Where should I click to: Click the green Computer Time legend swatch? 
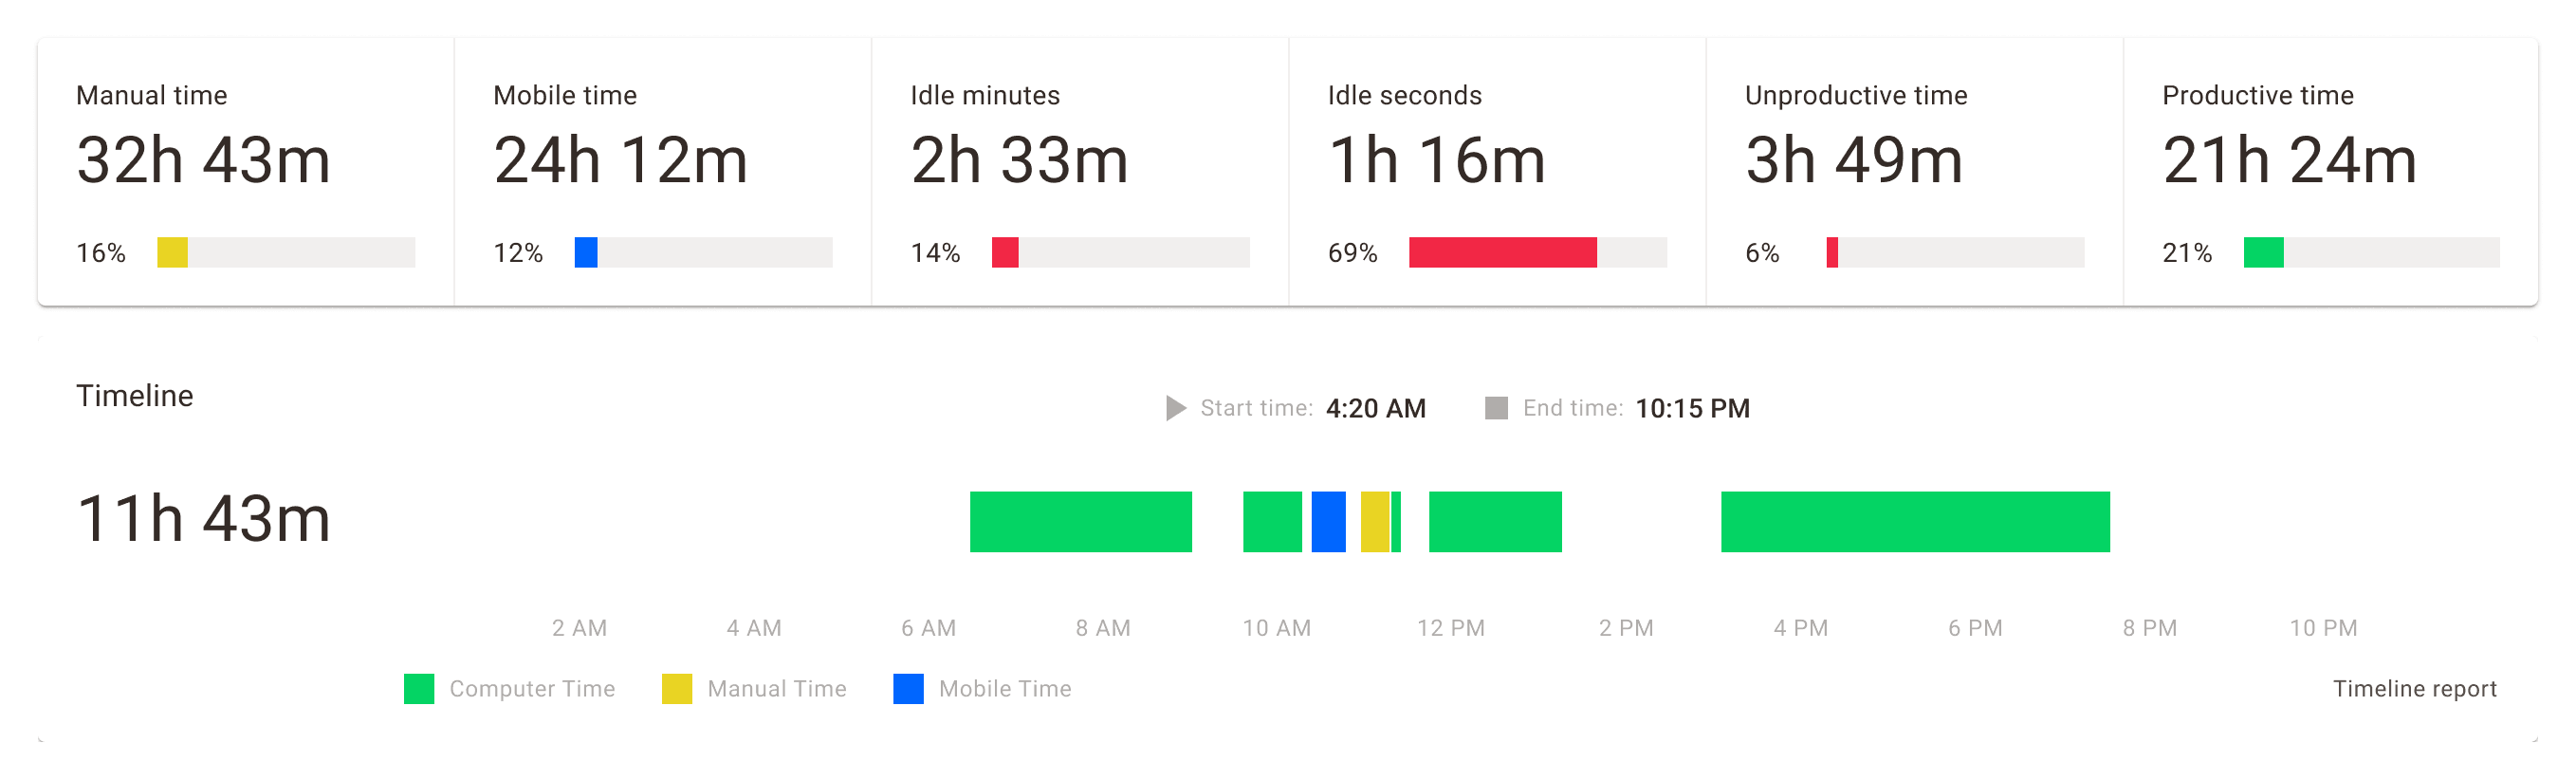coord(418,689)
